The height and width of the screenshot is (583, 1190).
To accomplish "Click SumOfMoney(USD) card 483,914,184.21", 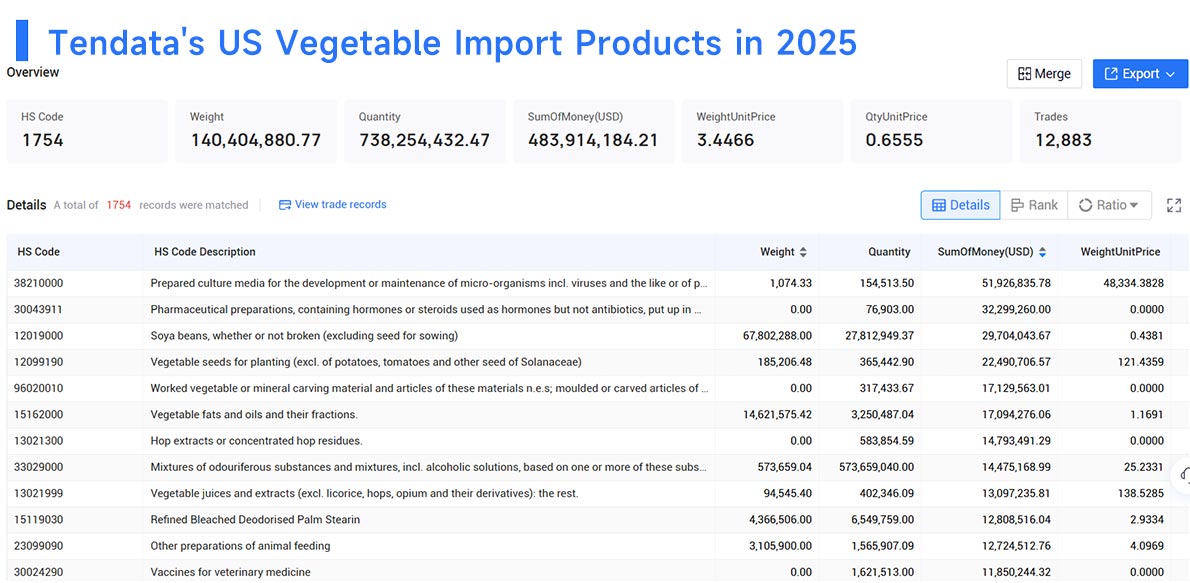I will click(593, 131).
